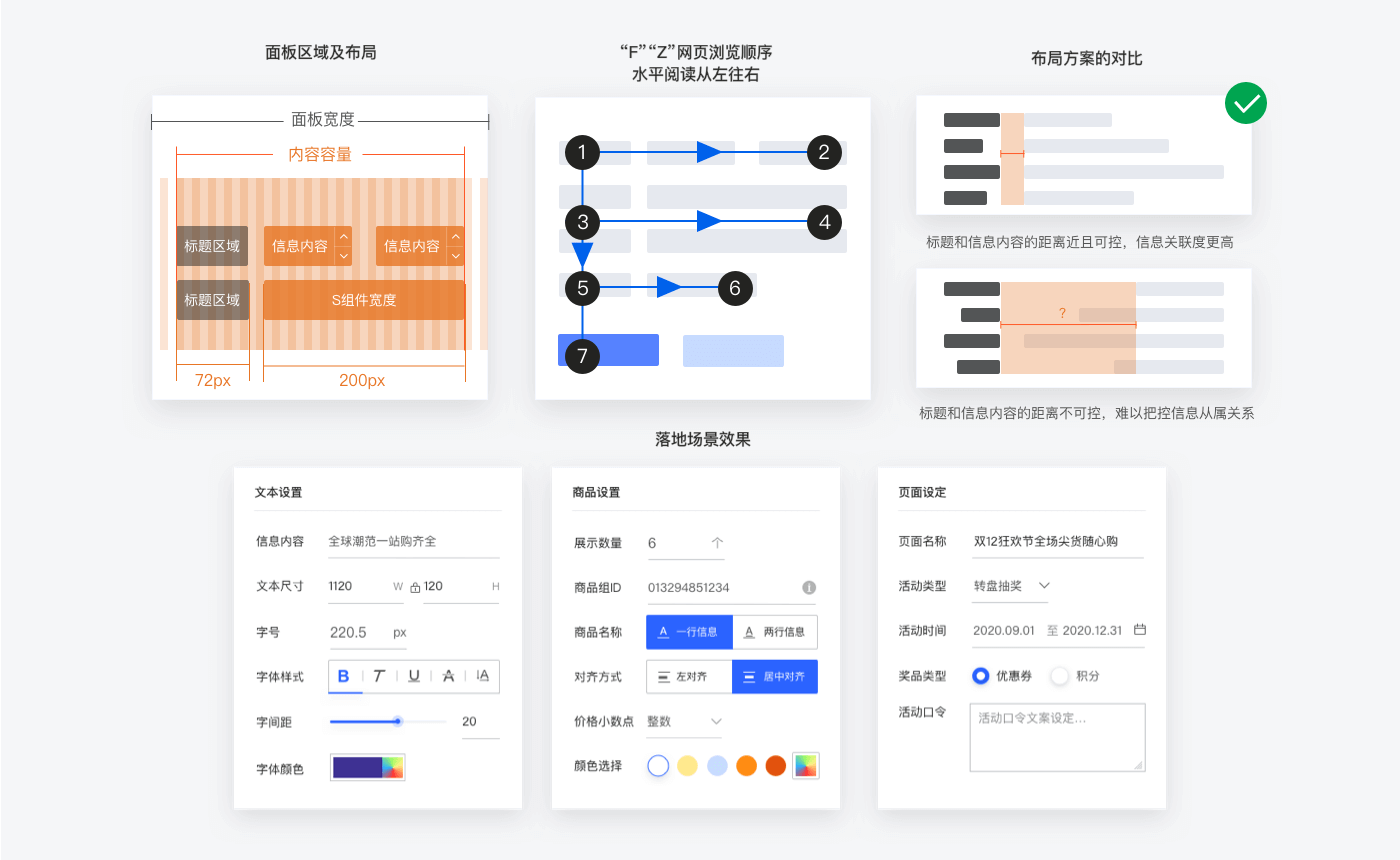Screen dimensions: 1400x860
Task: Click the 面板区域及布局 title
Action: click(x=321, y=52)
